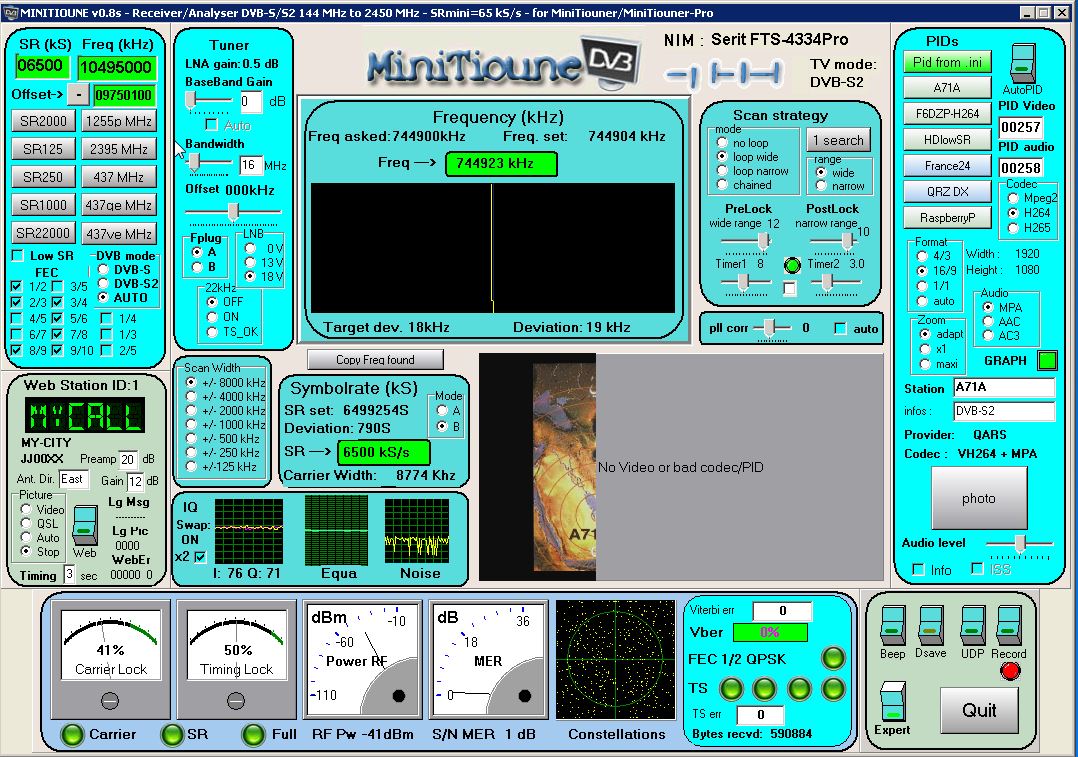Flip the Dsave rocker switch
The width and height of the screenshot is (1078, 757).
point(931,625)
